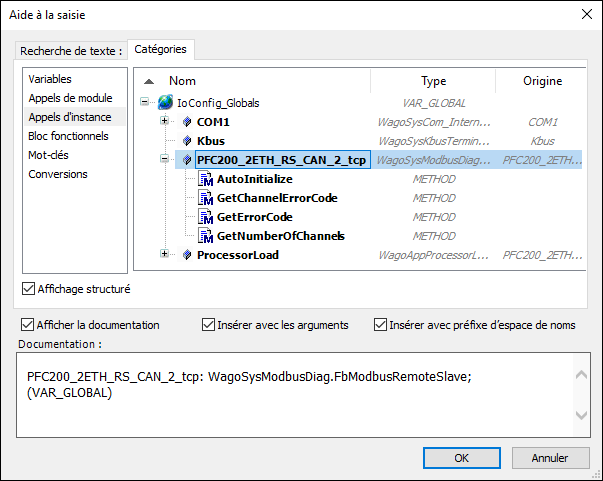Screen dimensions: 603x481
Task: Expand the COM1 tree node
Action: [x=164, y=121]
